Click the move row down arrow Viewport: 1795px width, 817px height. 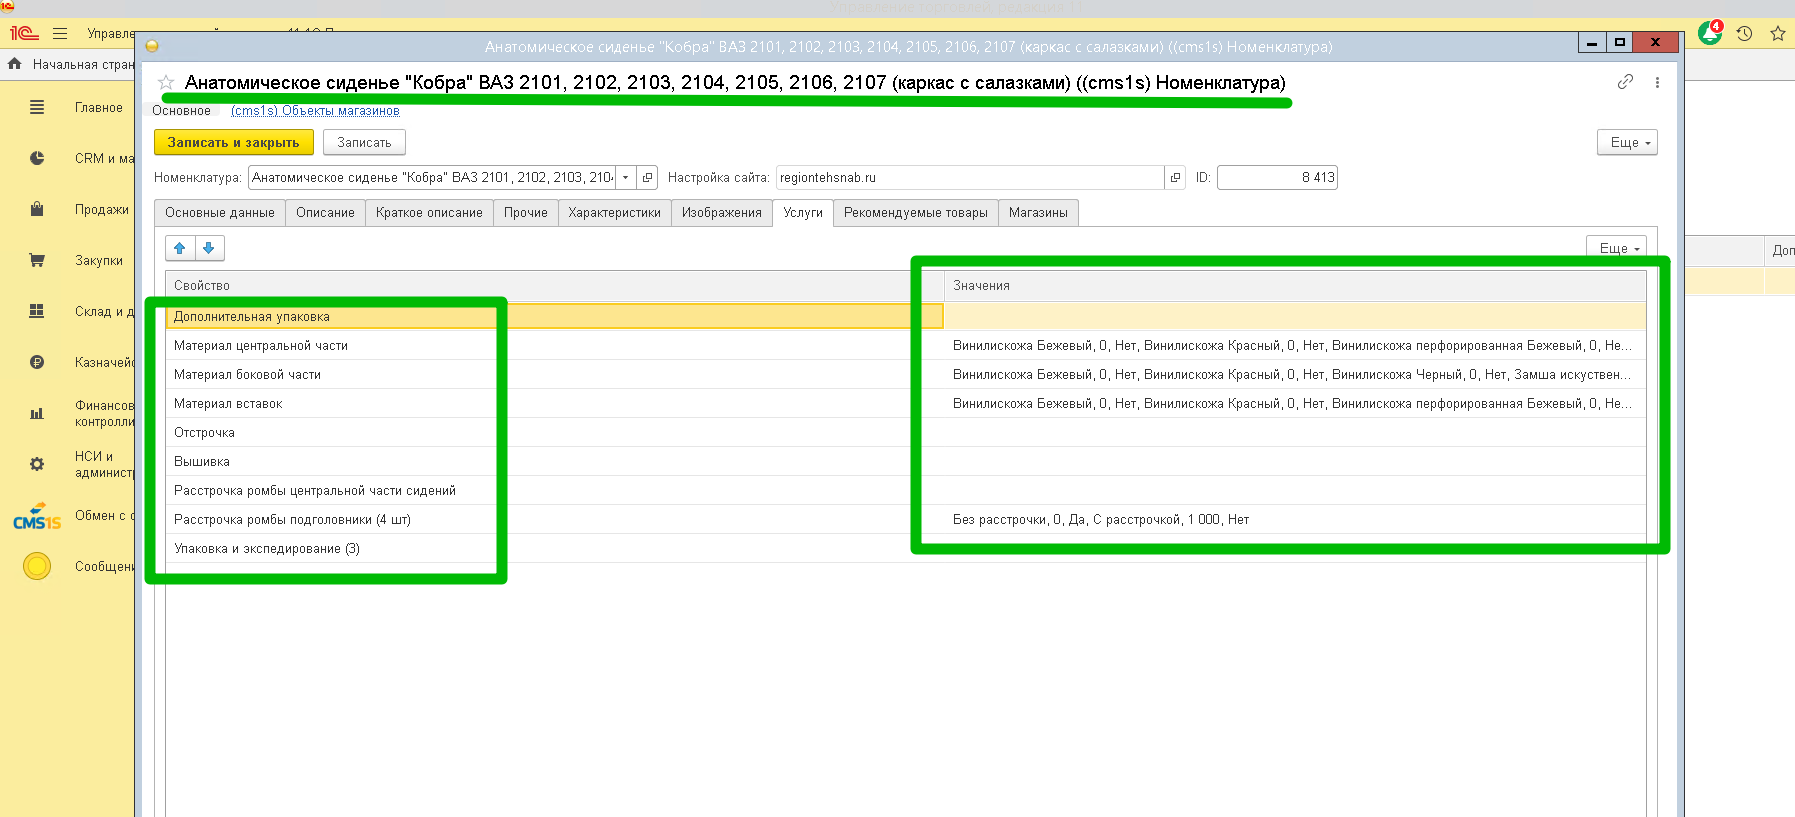(209, 248)
